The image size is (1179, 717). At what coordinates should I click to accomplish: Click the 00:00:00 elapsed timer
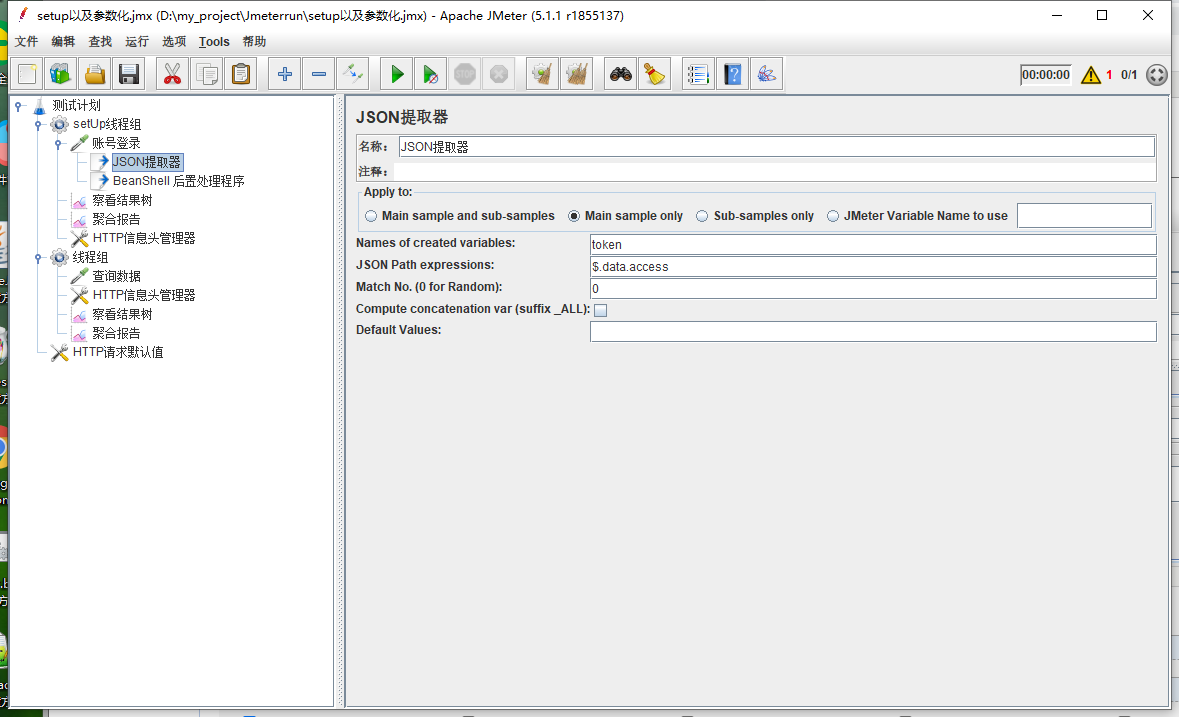click(1045, 75)
